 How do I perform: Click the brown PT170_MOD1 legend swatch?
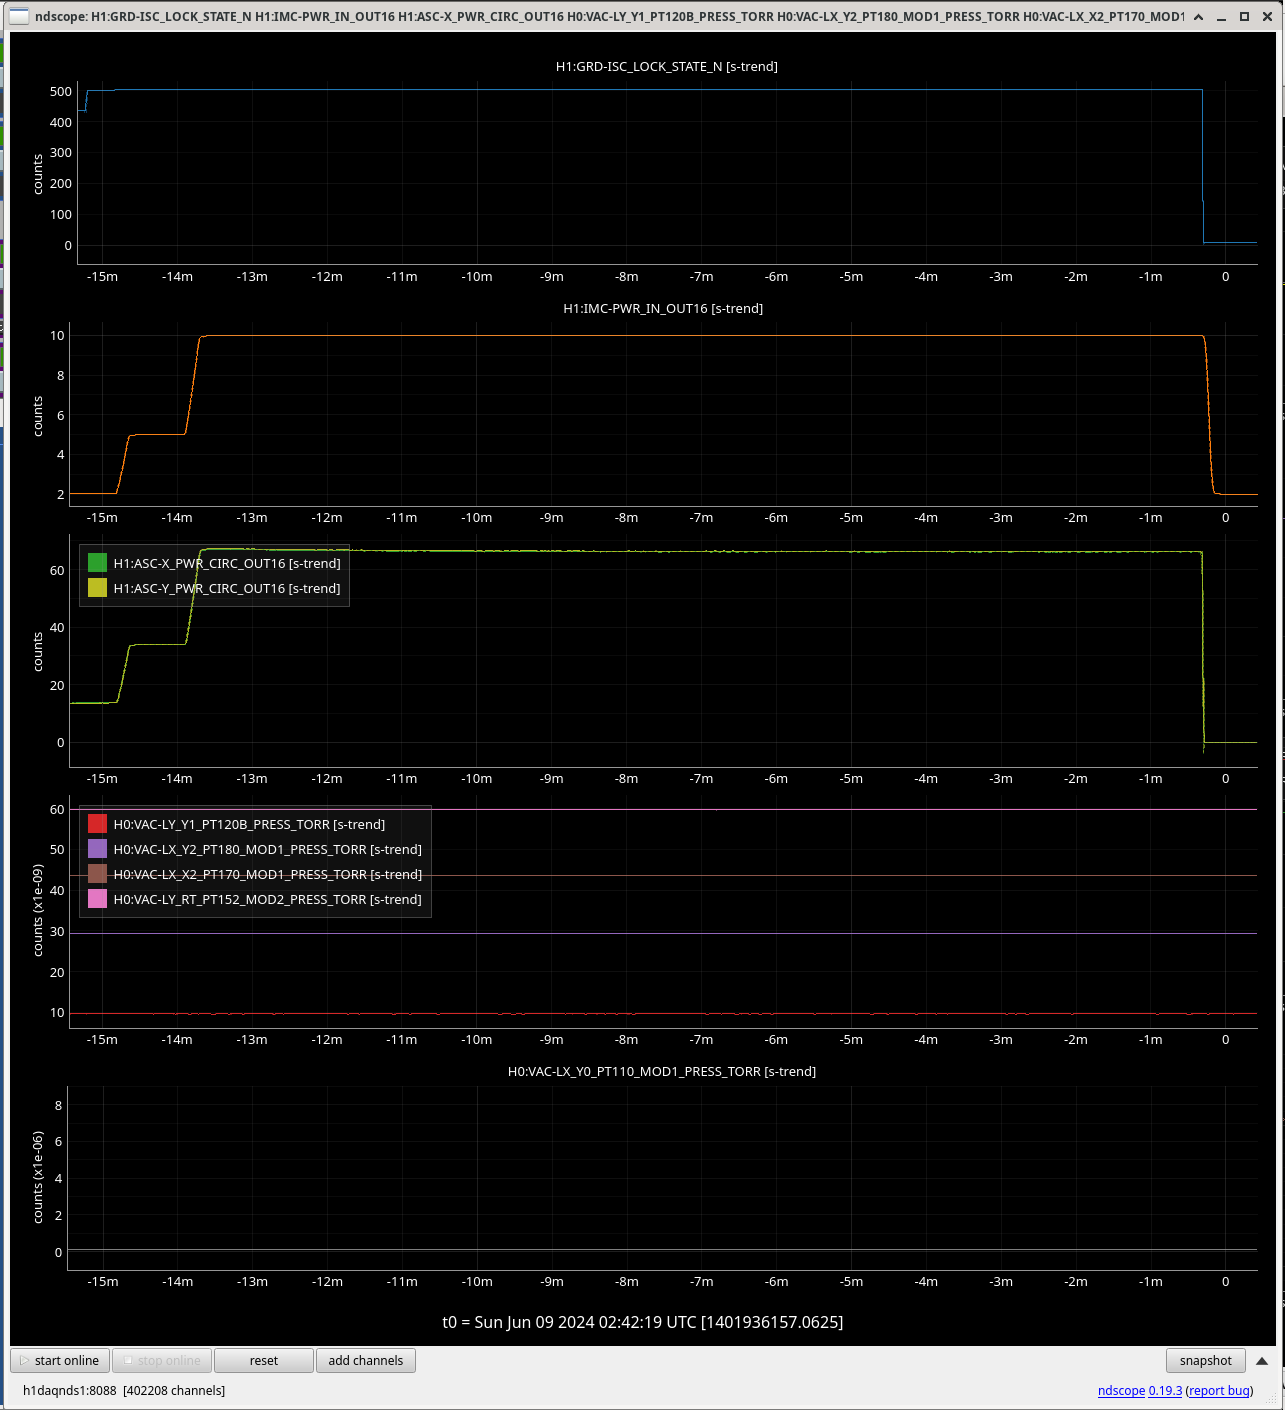[97, 874]
